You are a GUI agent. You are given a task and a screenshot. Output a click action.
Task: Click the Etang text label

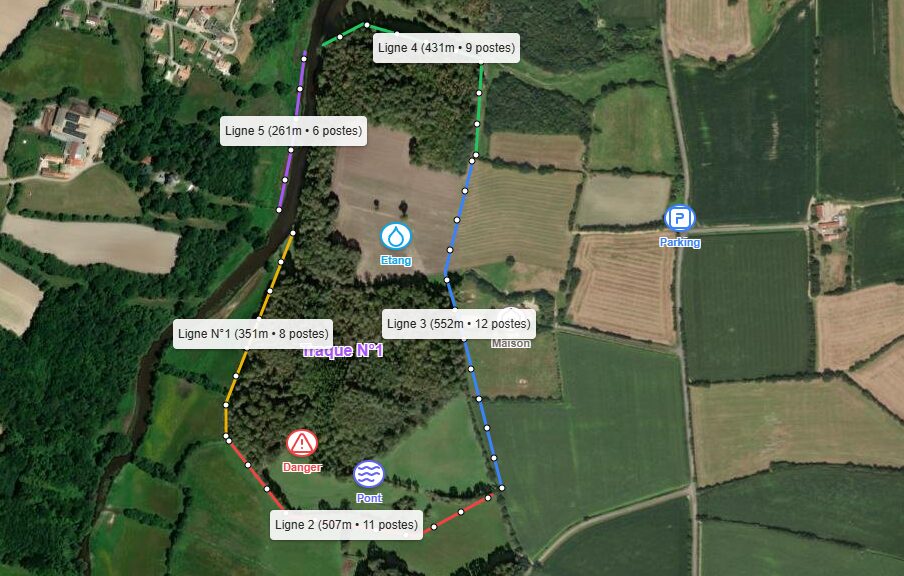(x=396, y=261)
